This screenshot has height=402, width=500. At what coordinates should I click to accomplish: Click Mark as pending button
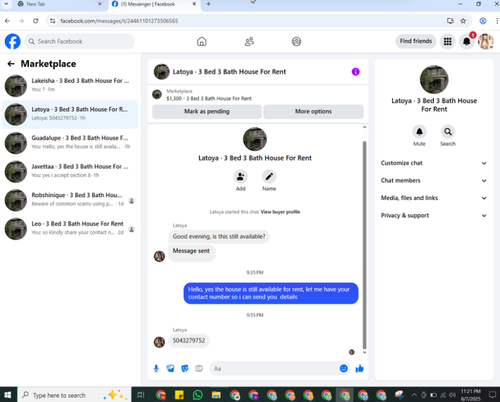(207, 112)
